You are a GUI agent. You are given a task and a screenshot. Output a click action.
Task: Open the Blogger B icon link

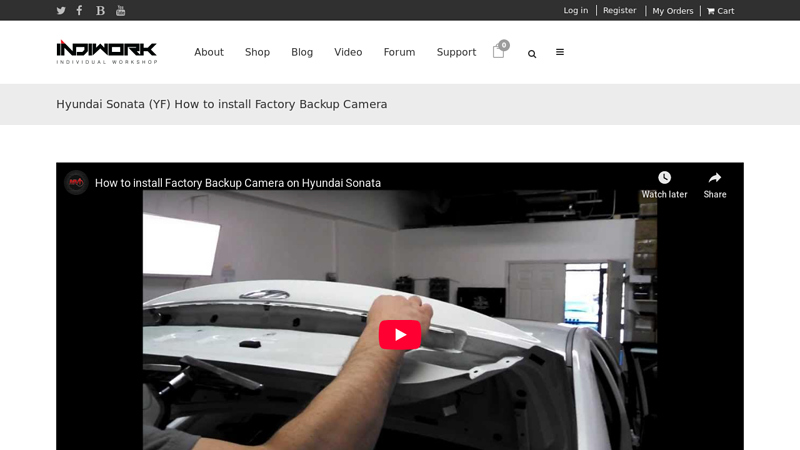tap(101, 10)
